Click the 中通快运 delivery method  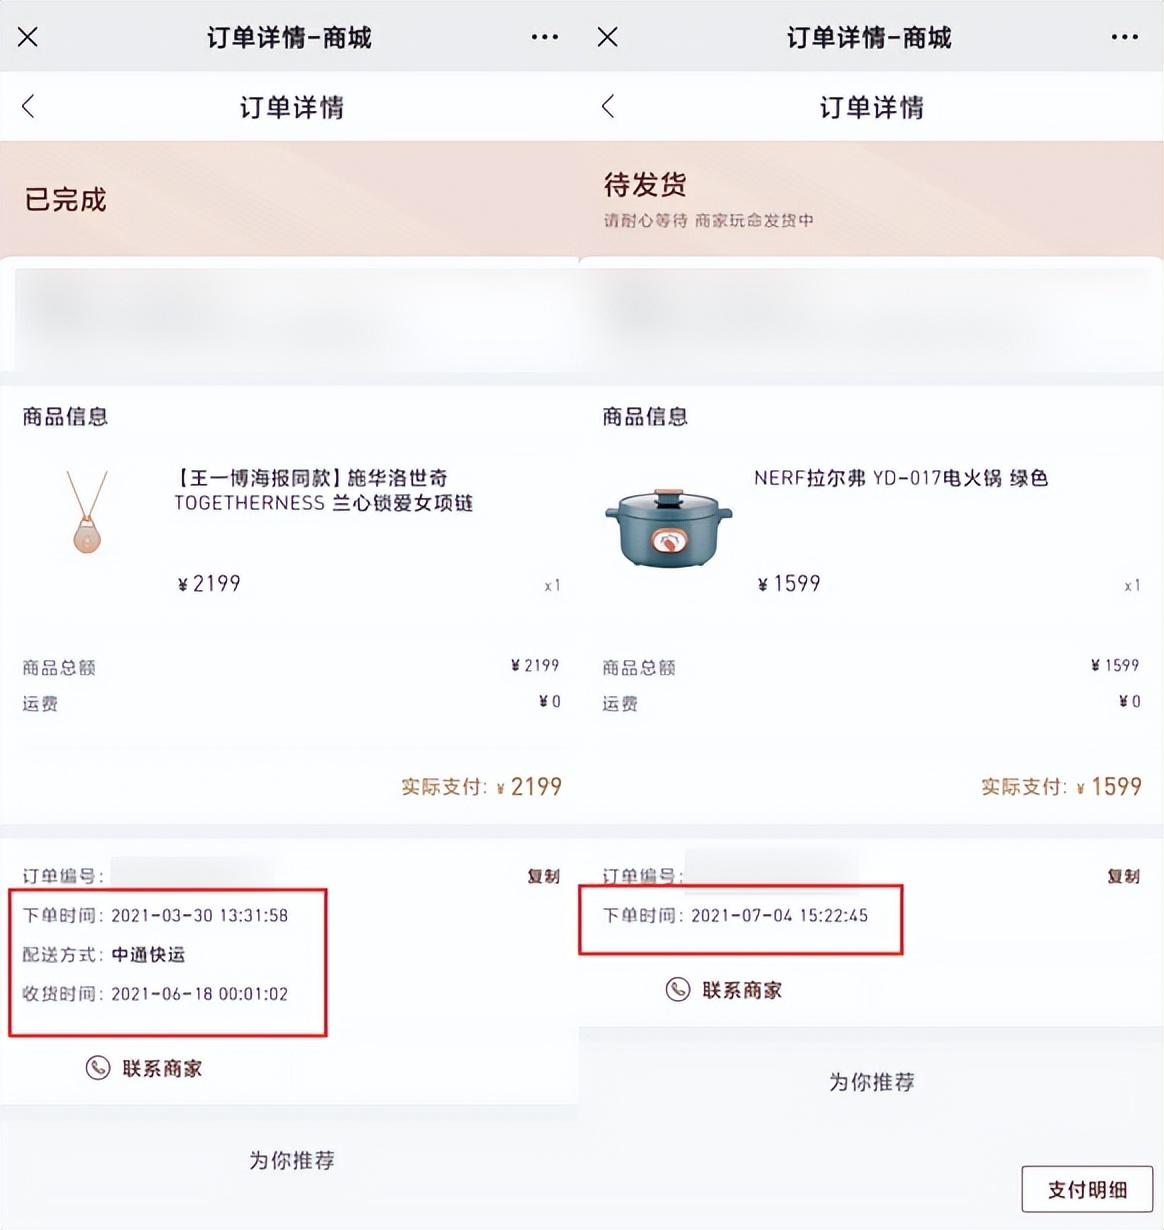pos(148,954)
